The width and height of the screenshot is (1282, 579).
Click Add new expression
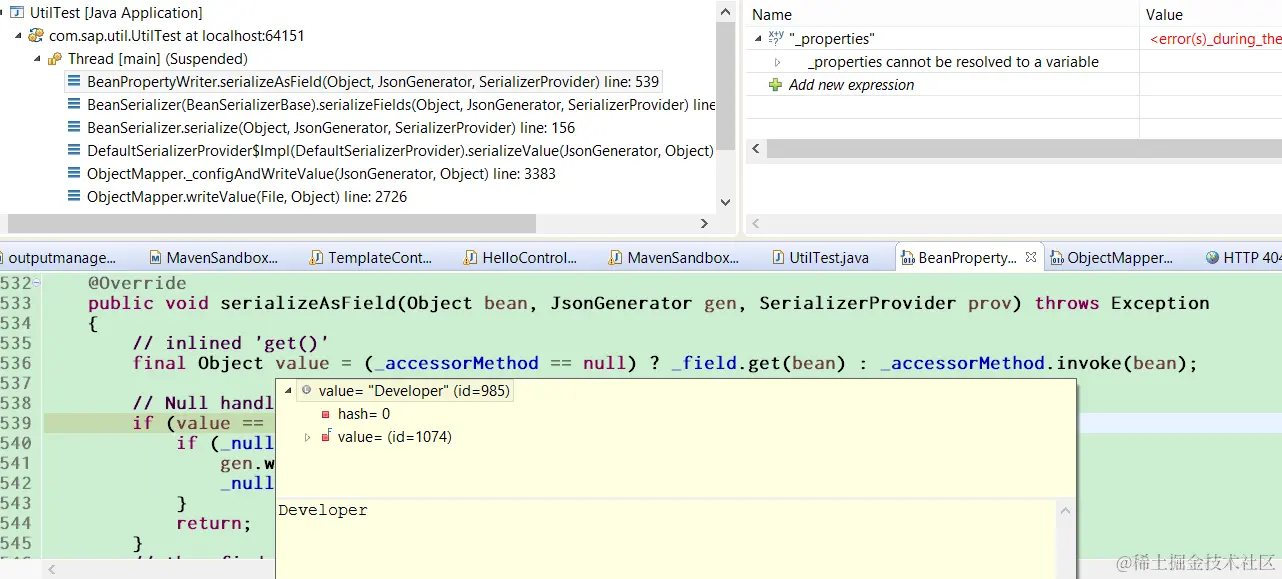tap(851, 85)
